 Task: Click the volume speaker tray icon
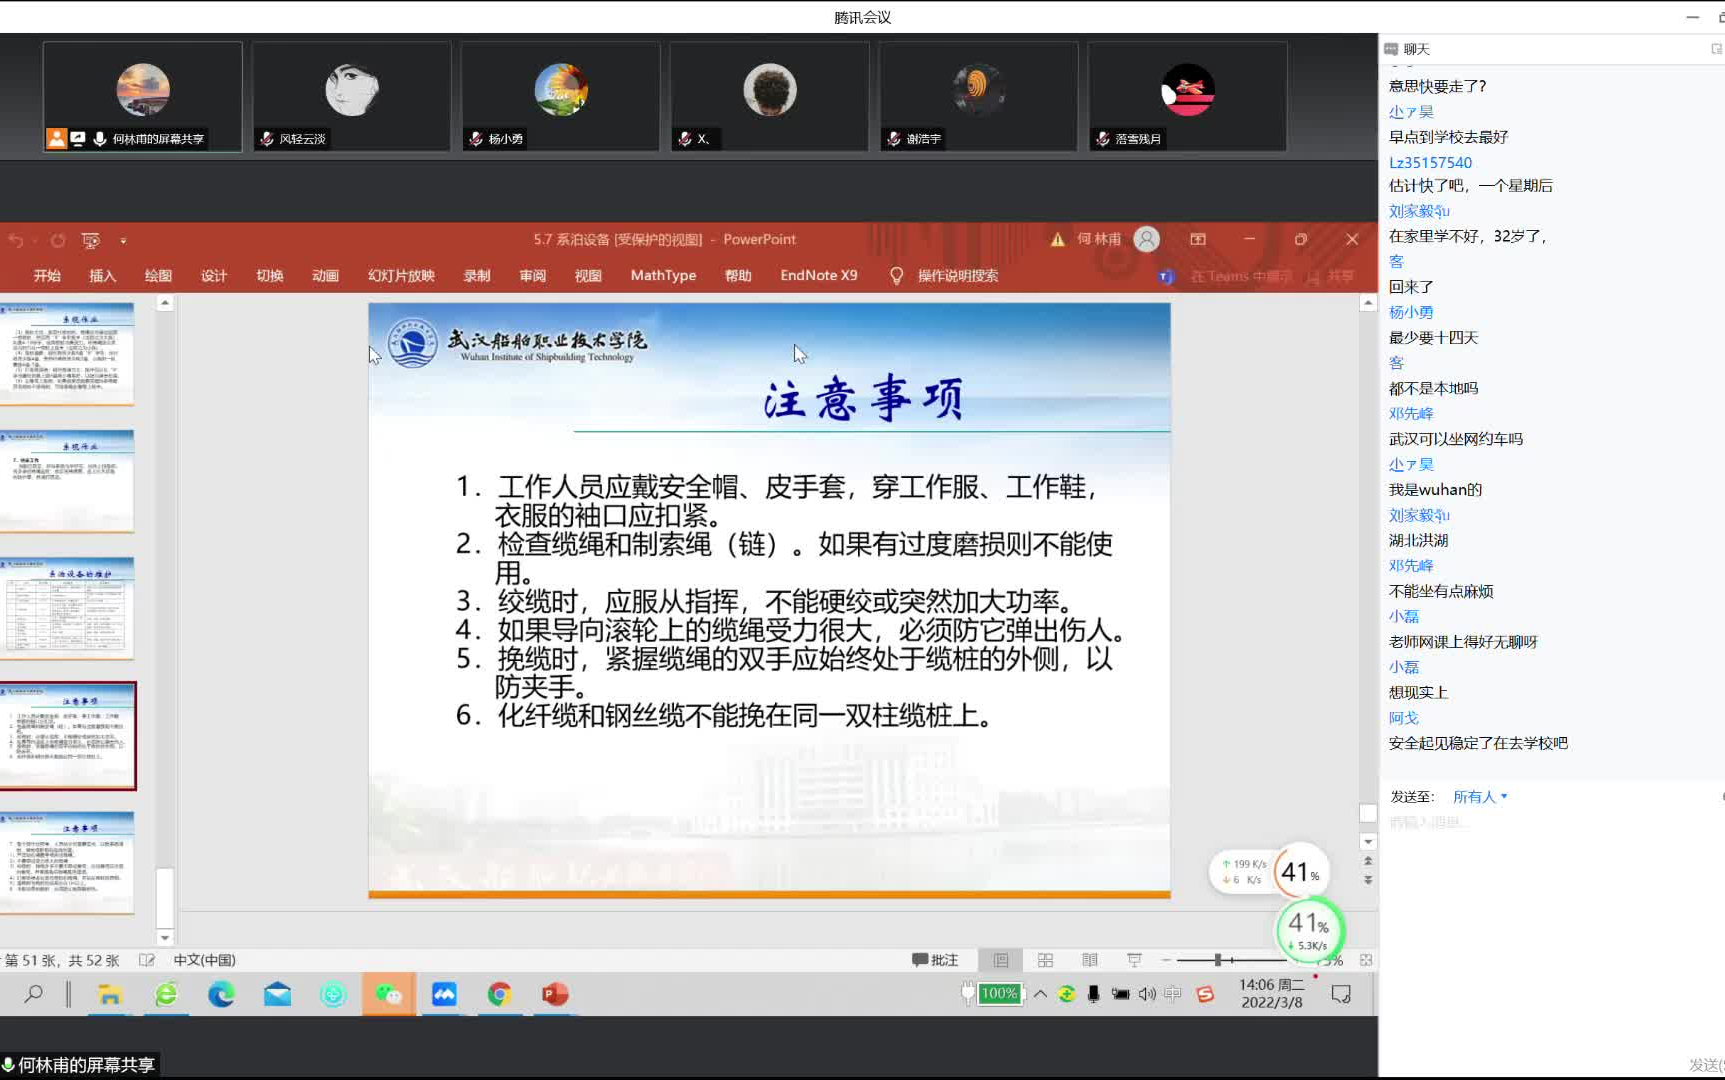1147,994
